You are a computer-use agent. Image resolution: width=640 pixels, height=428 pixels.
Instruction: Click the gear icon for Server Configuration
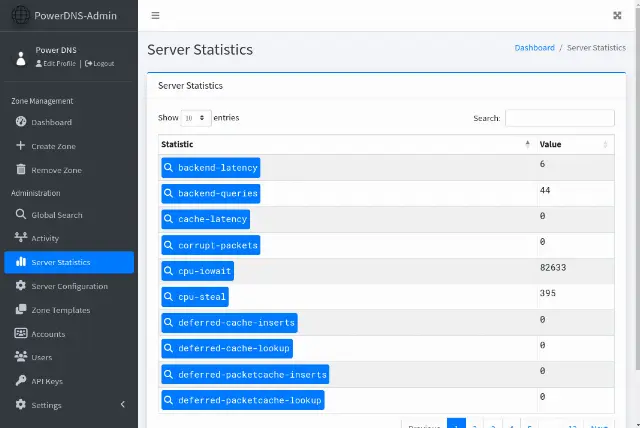[21, 285]
